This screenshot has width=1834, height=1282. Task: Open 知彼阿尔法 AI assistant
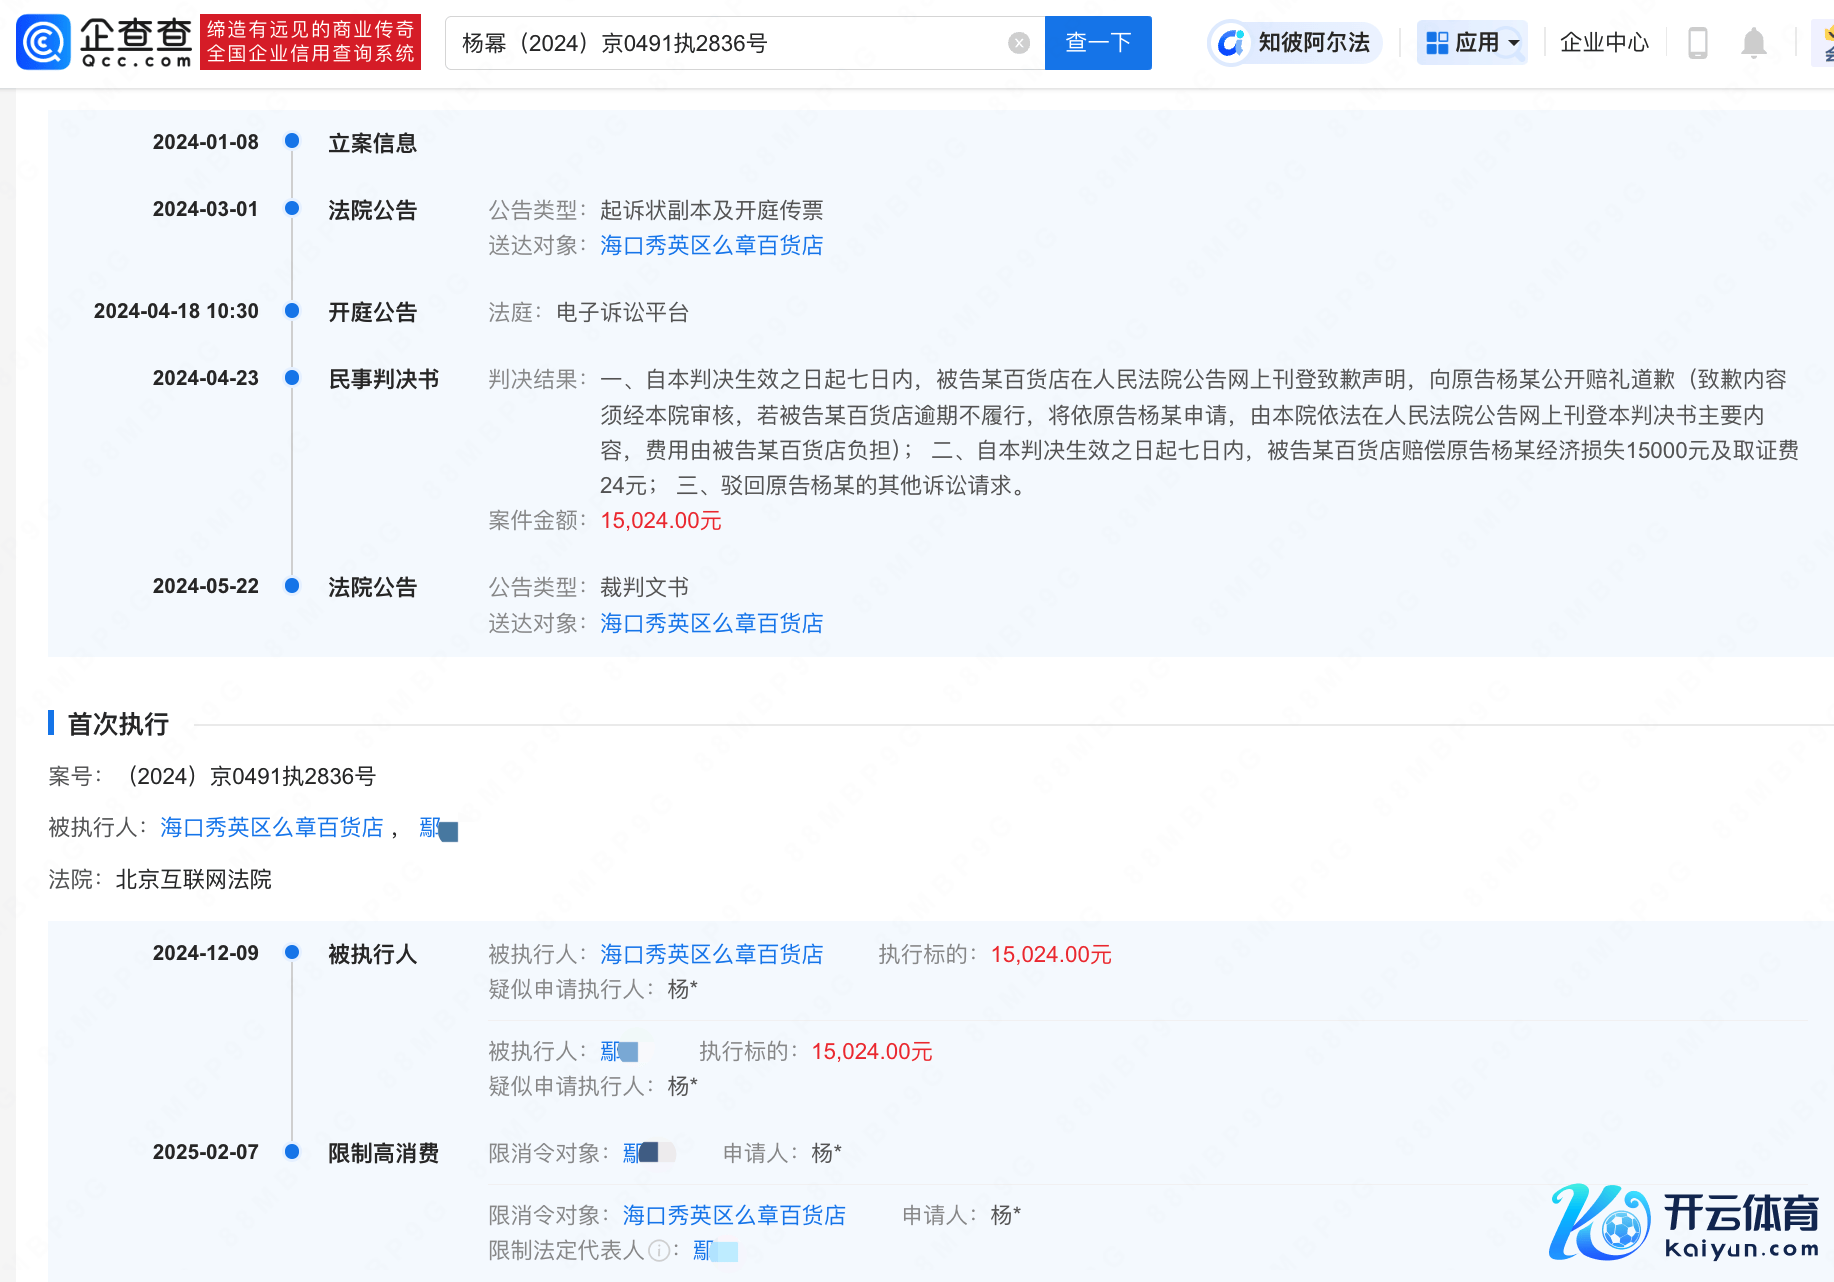[1294, 43]
